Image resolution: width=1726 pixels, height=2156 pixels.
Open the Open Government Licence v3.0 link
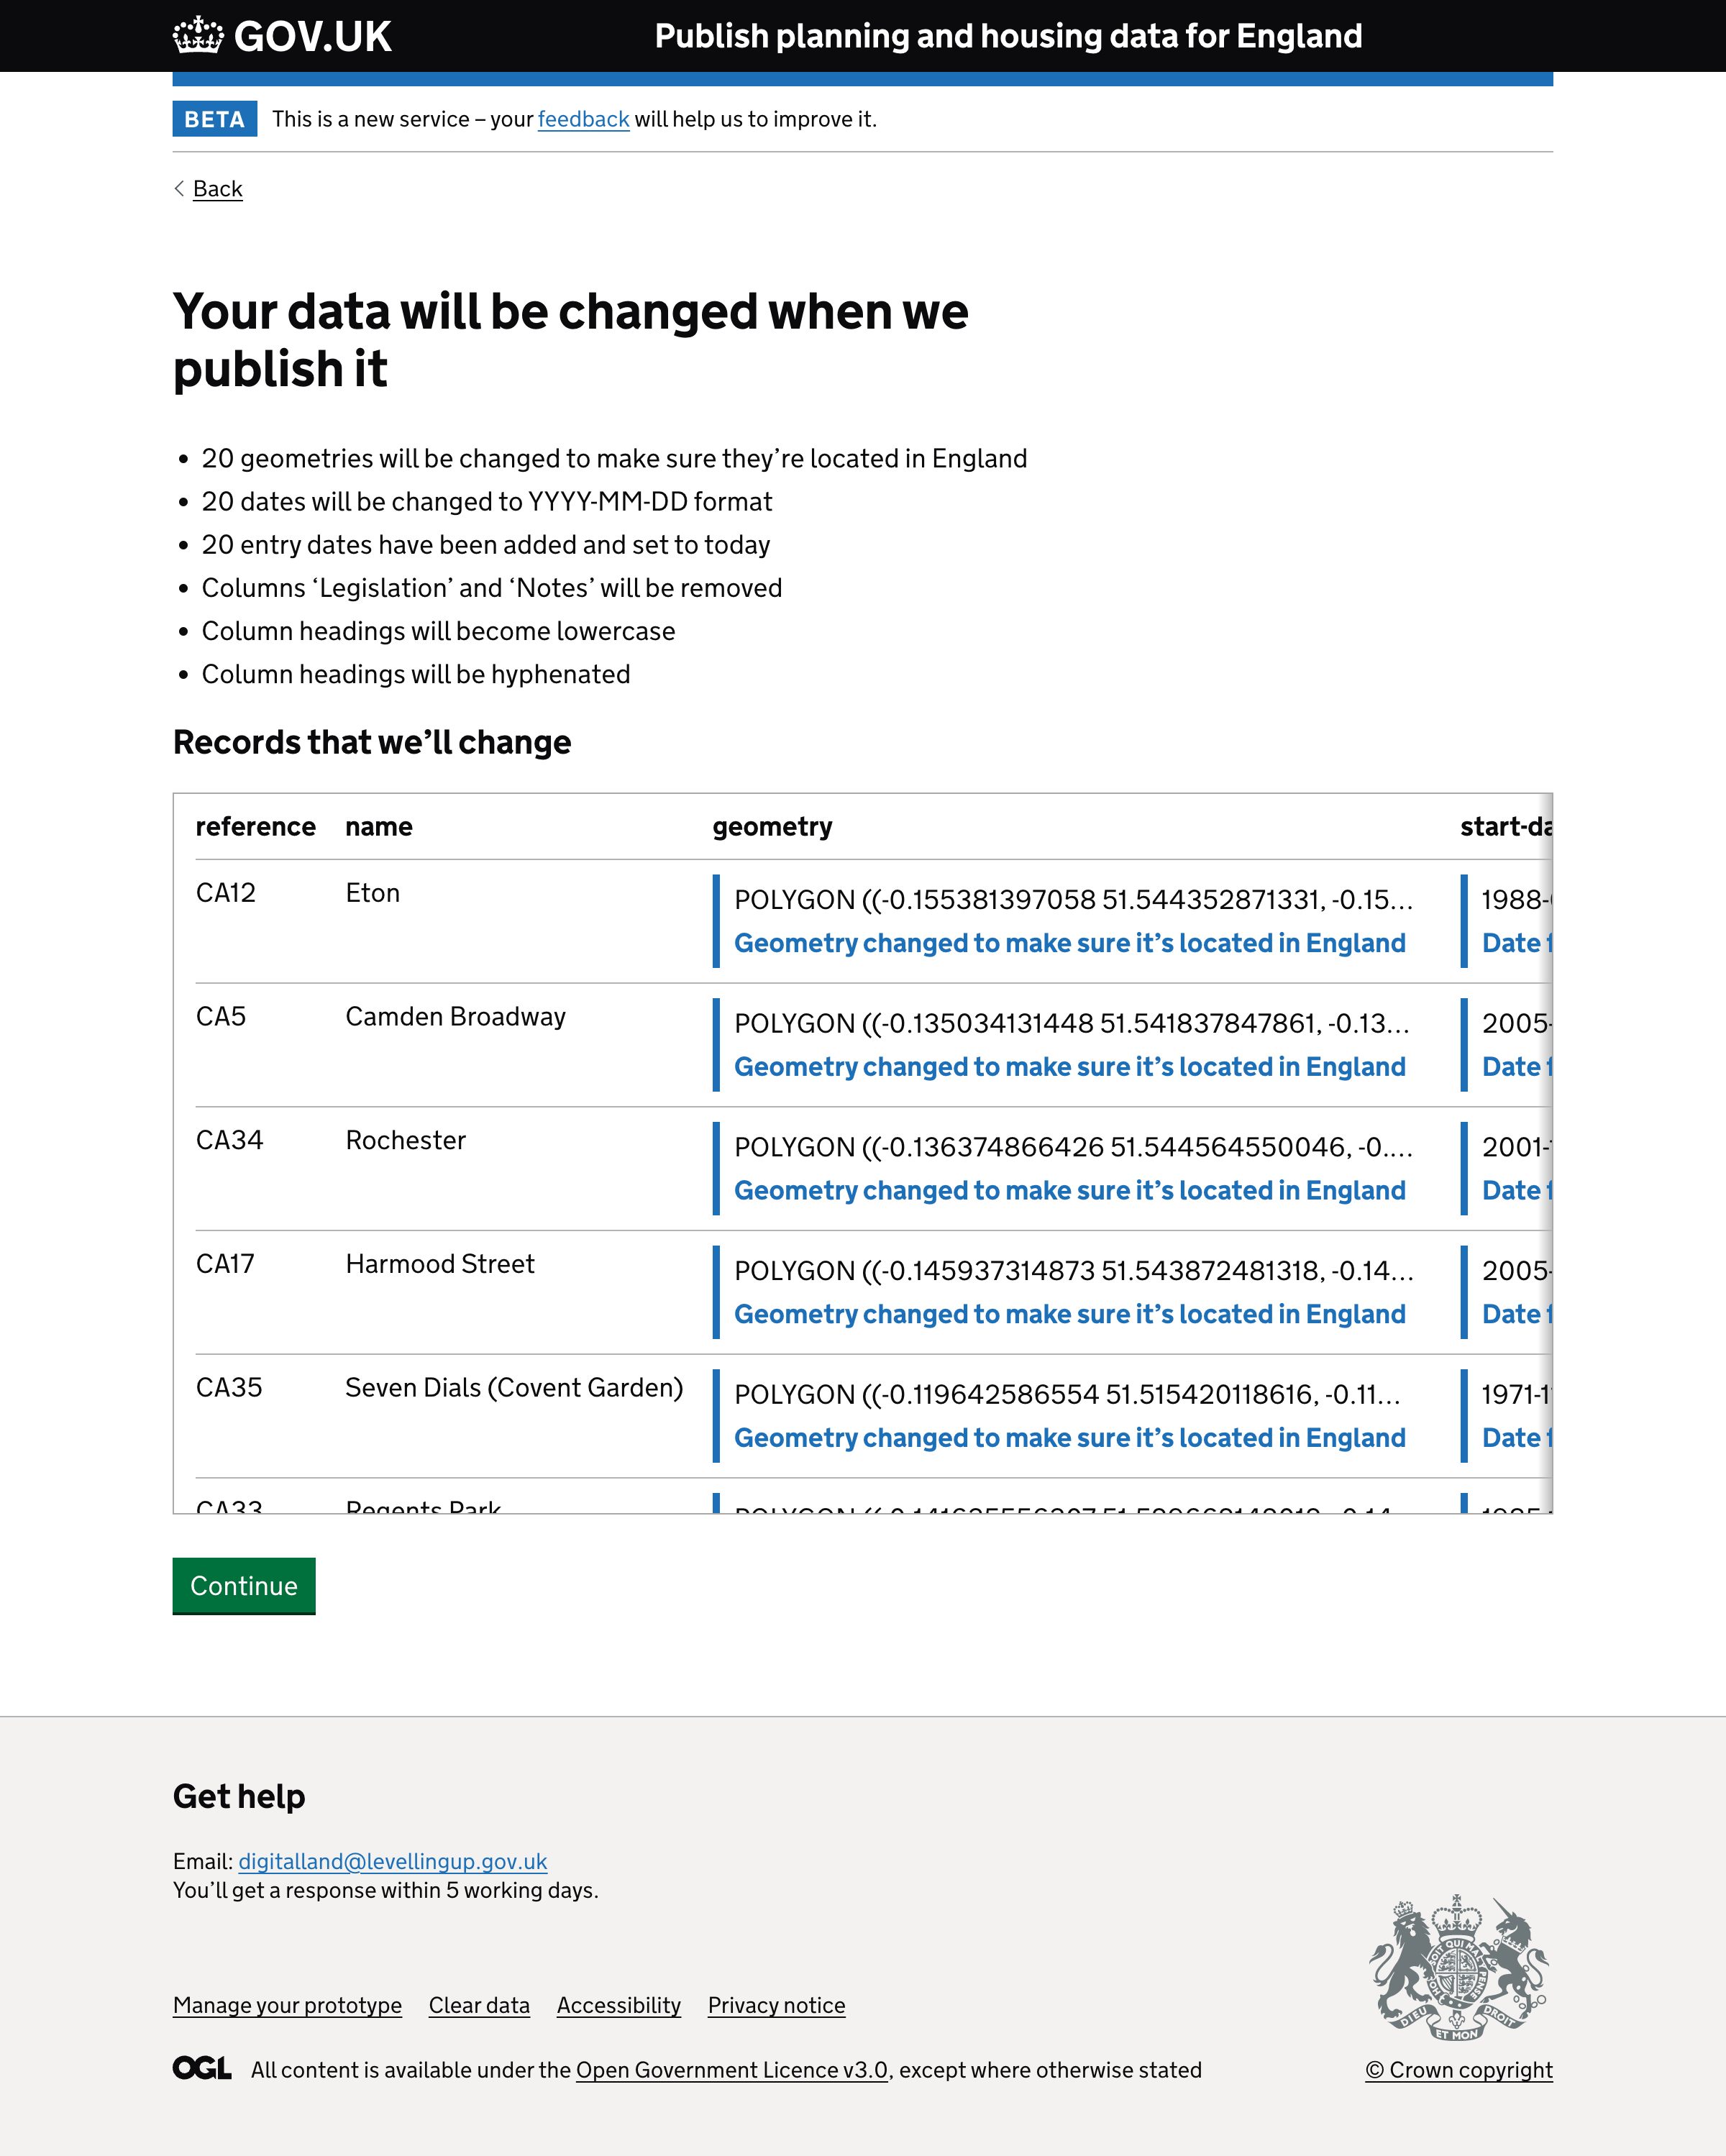click(731, 2070)
